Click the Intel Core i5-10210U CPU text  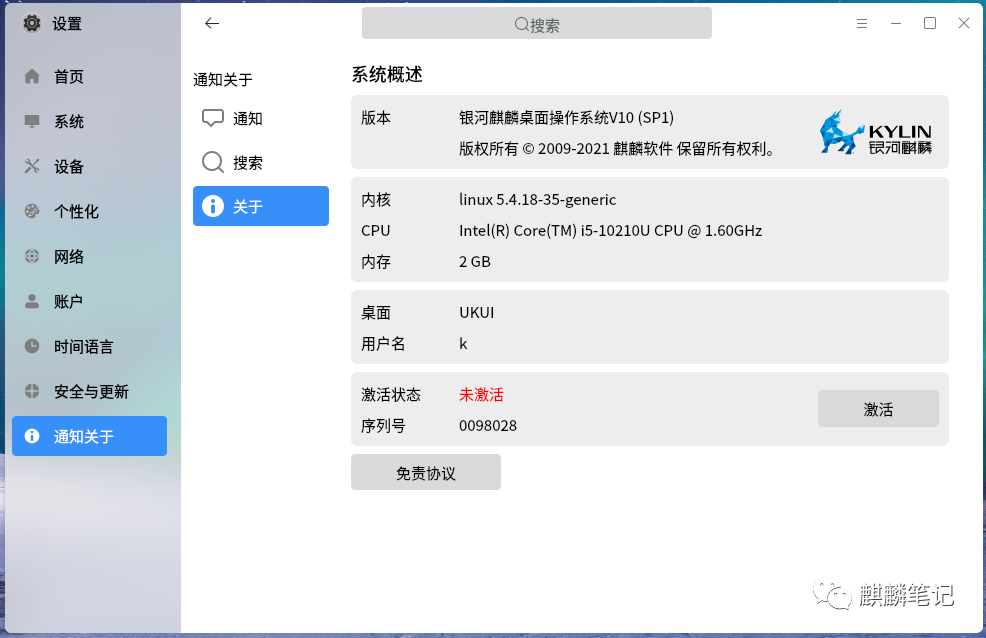click(611, 231)
